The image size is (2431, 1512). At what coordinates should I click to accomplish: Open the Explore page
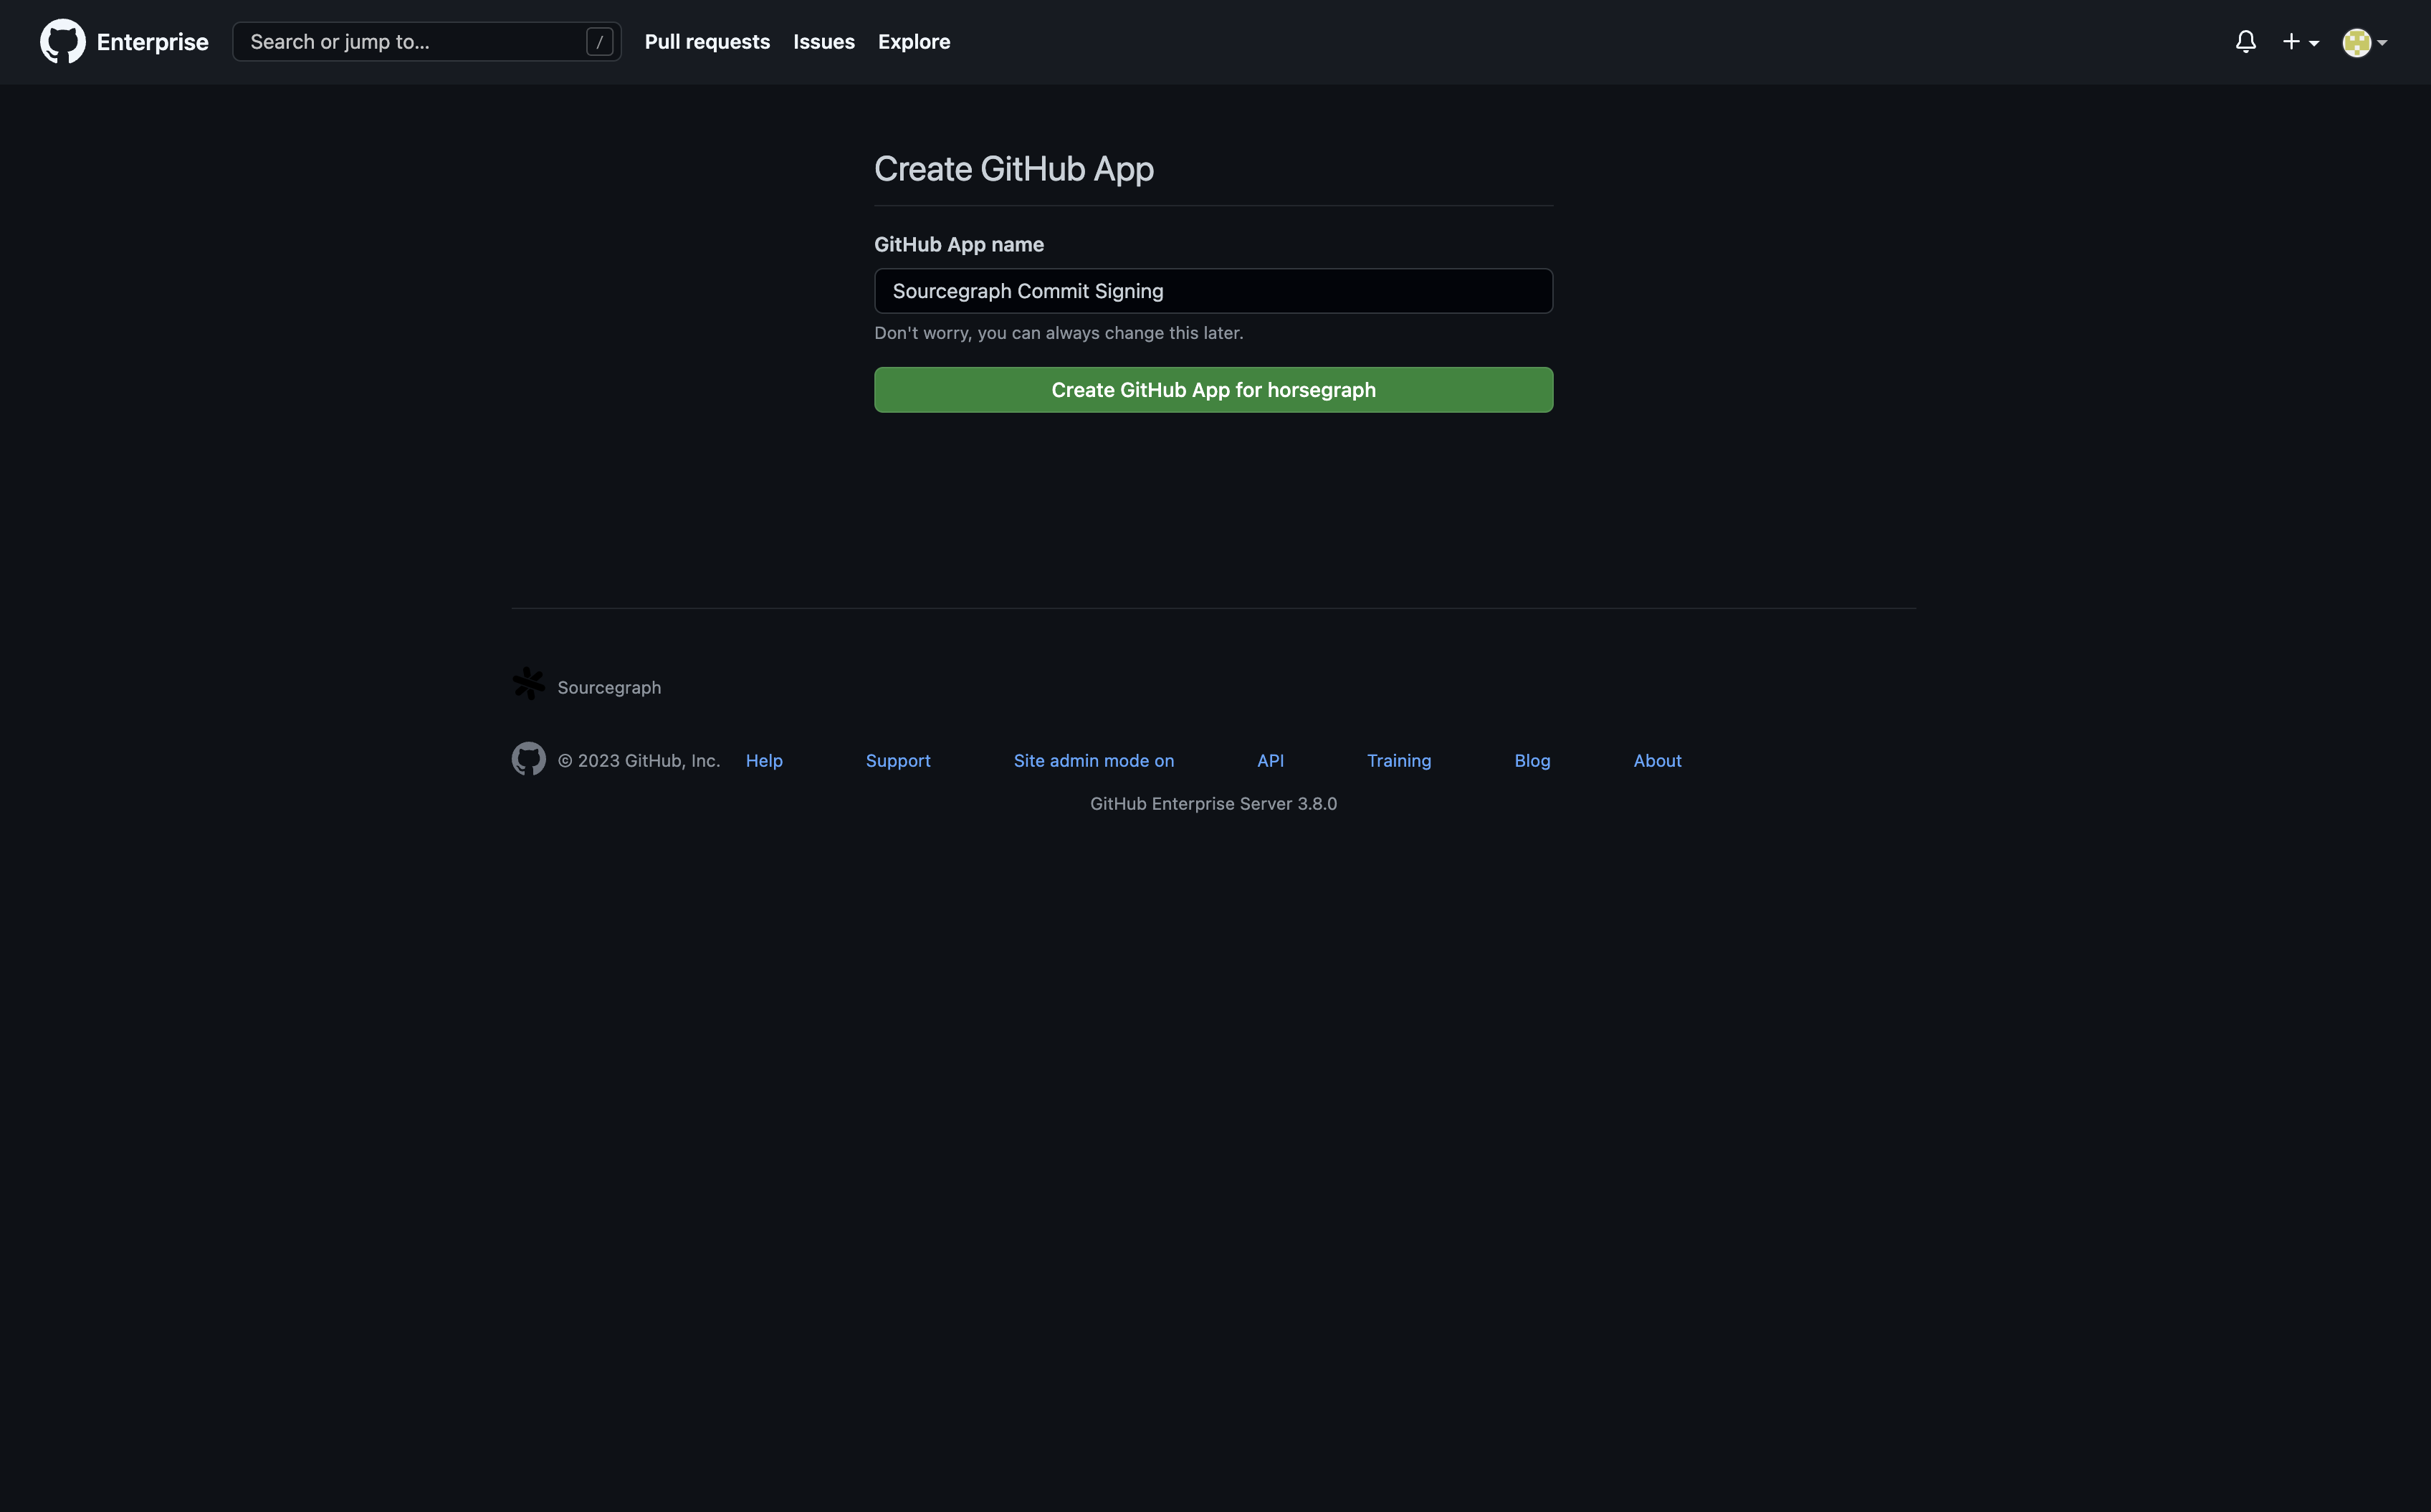[914, 42]
